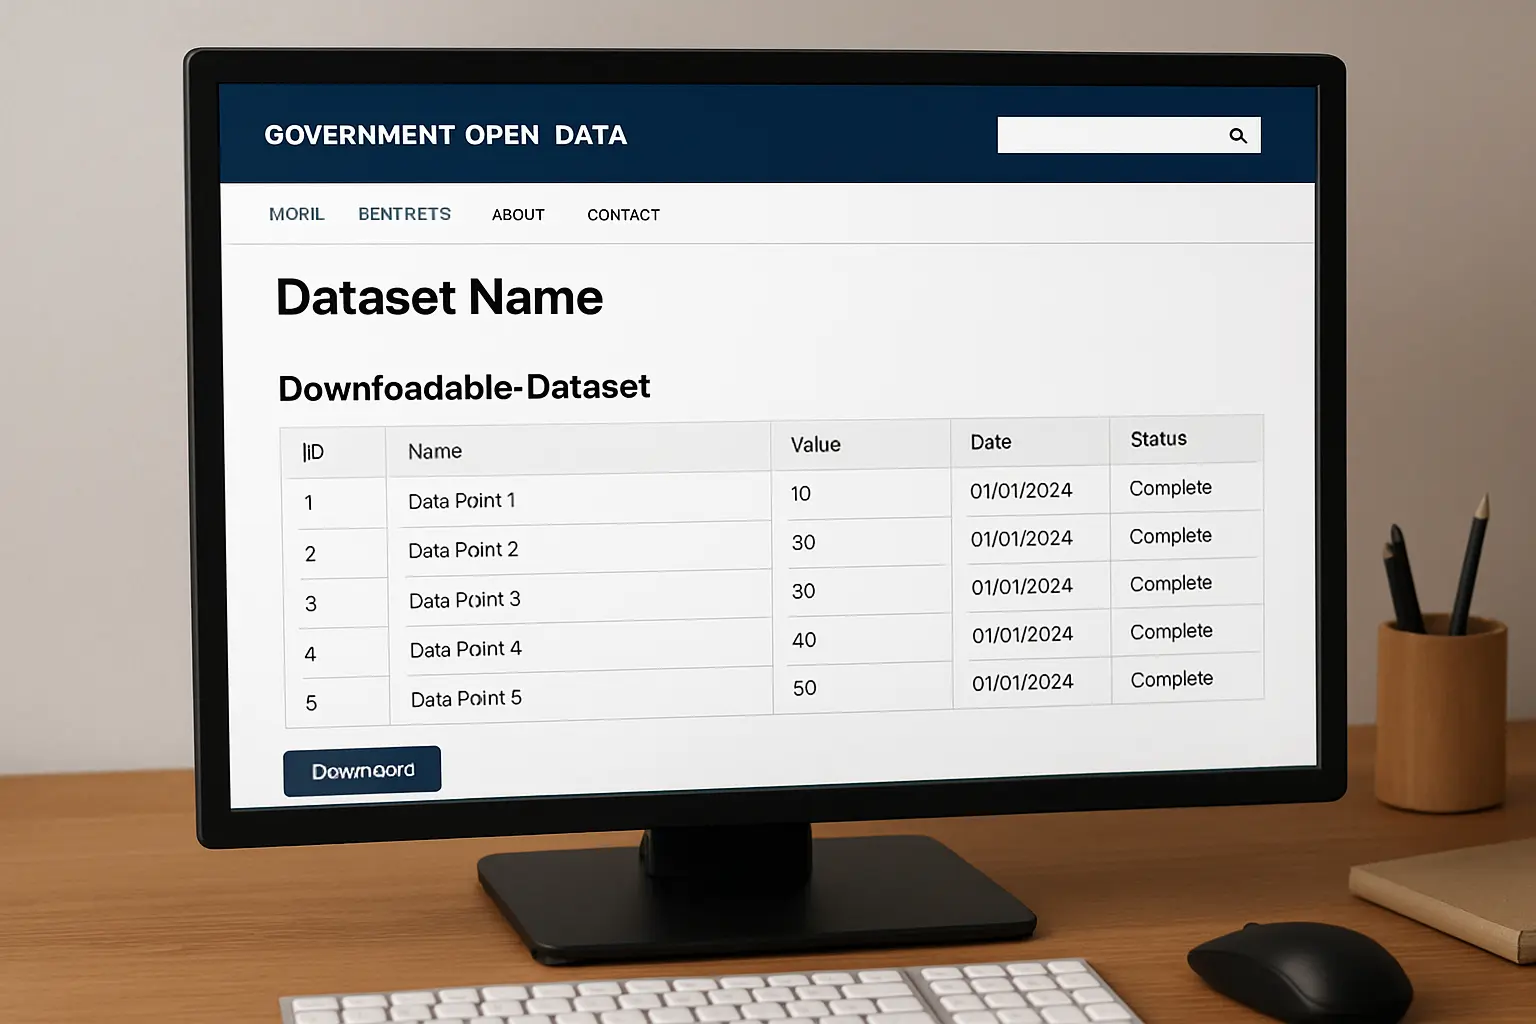Click Complete status in Data Point 2 row

(1171, 536)
